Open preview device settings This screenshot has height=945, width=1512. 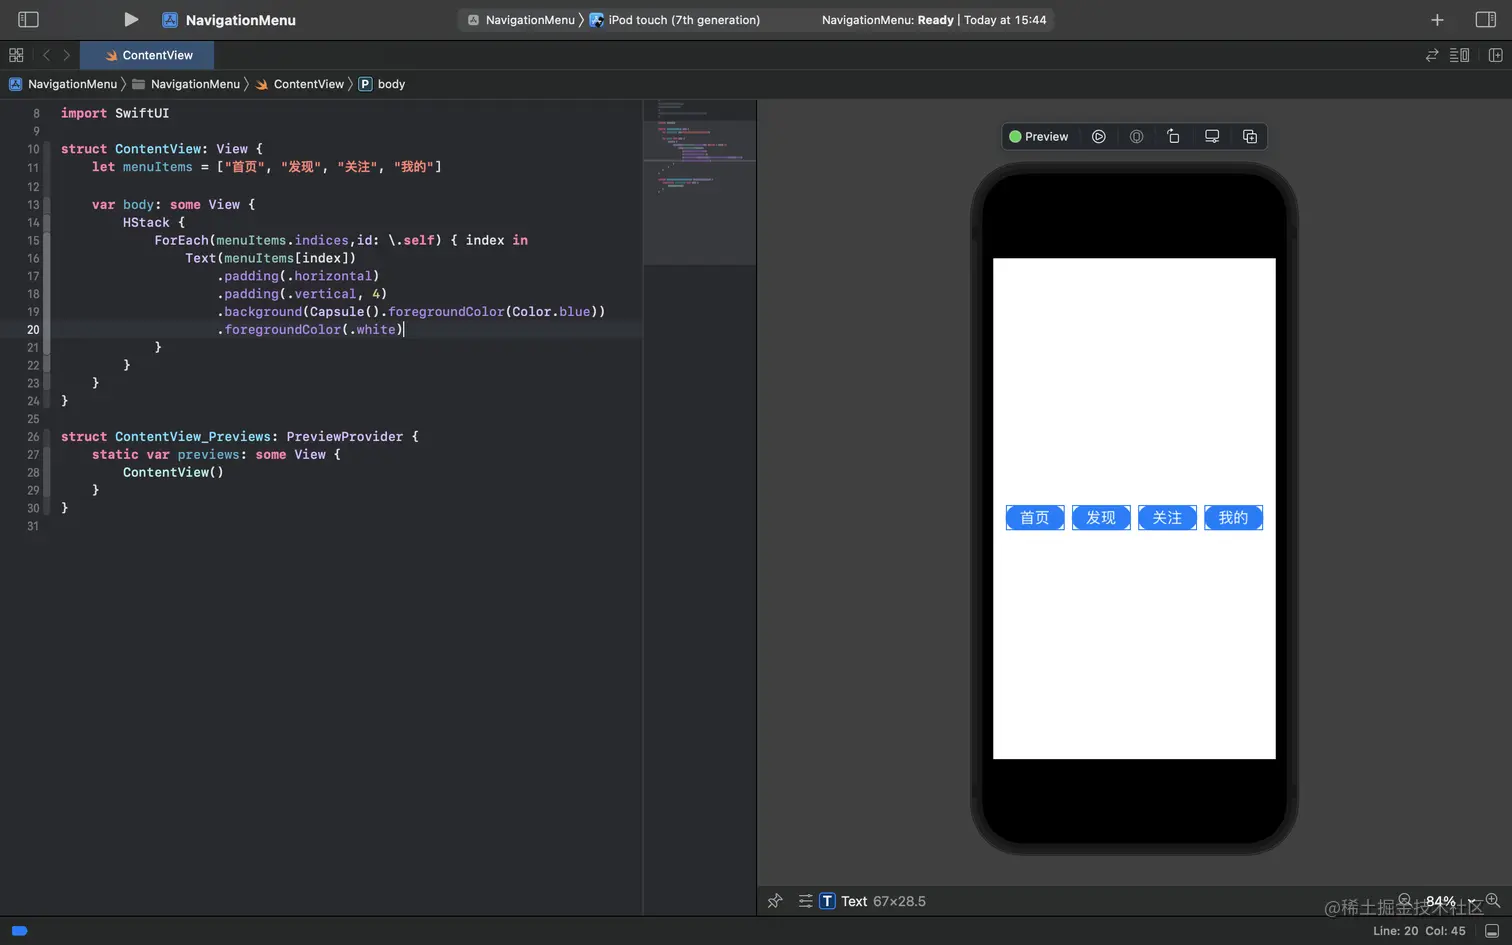tap(1212, 136)
